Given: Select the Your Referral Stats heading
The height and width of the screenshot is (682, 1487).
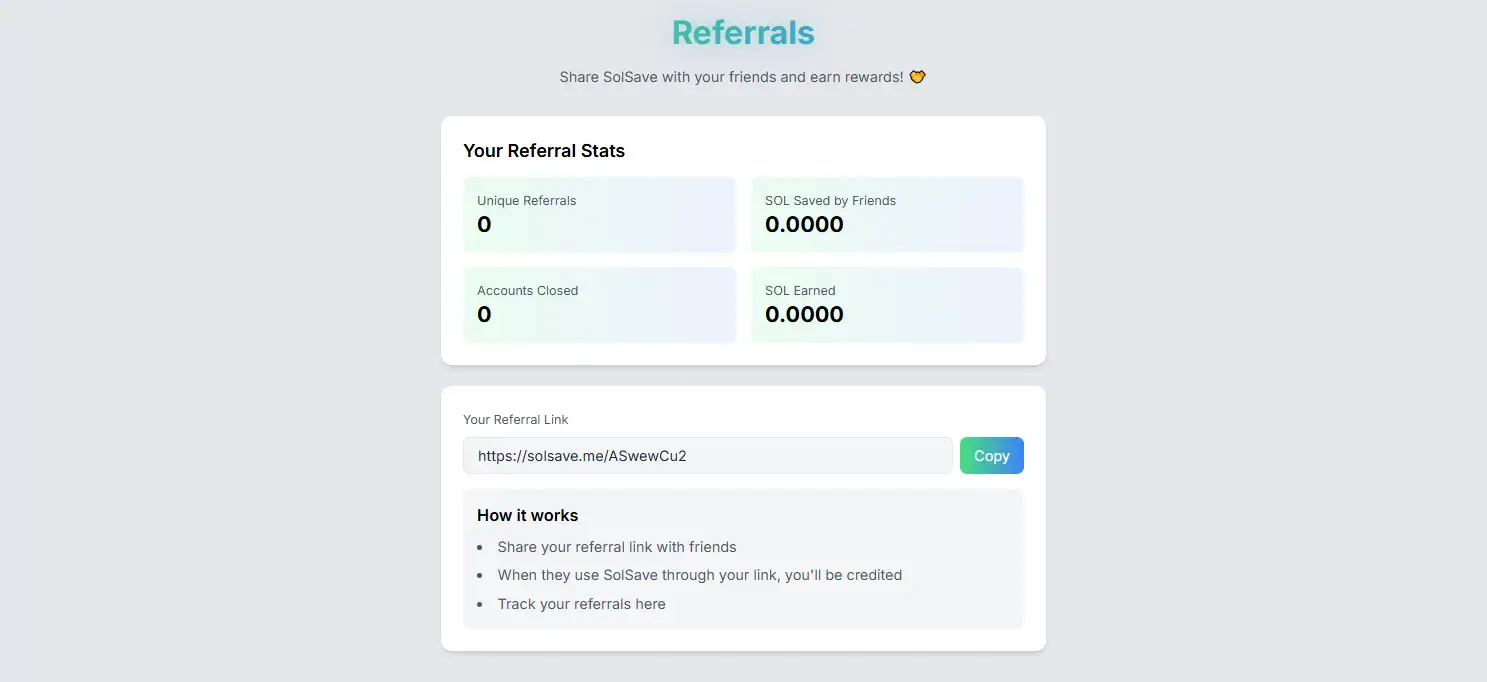Looking at the screenshot, I should (544, 151).
